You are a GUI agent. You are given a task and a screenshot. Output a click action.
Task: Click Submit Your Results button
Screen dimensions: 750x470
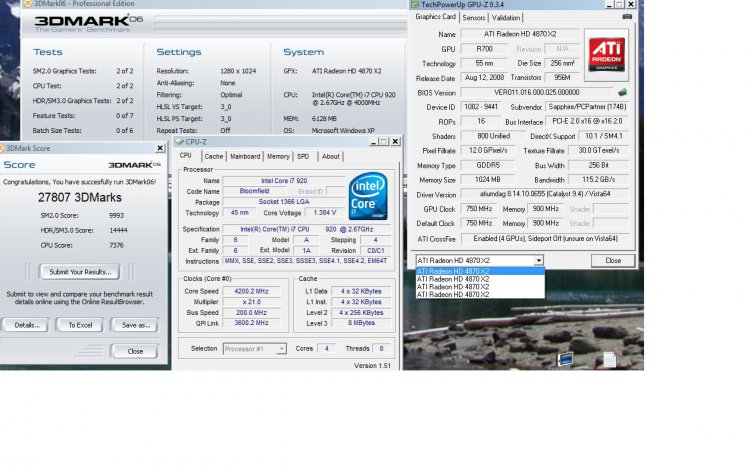(x=80, y=272)
